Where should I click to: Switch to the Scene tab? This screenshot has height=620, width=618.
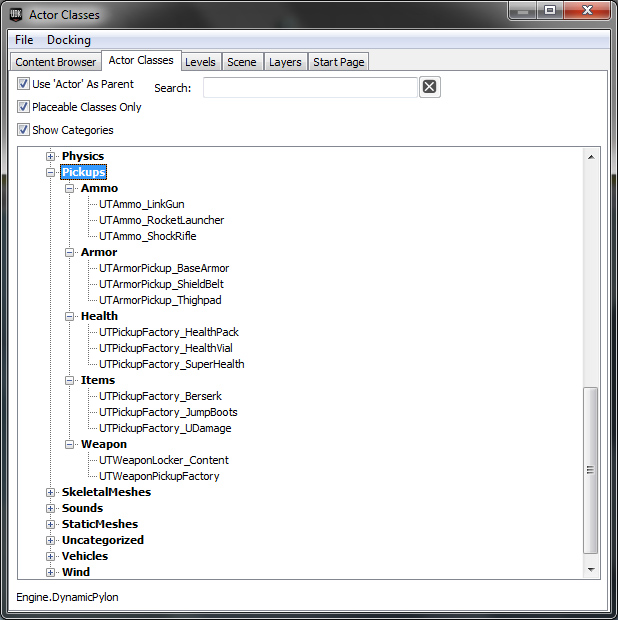pyautogui.click(x=242, y=62)
